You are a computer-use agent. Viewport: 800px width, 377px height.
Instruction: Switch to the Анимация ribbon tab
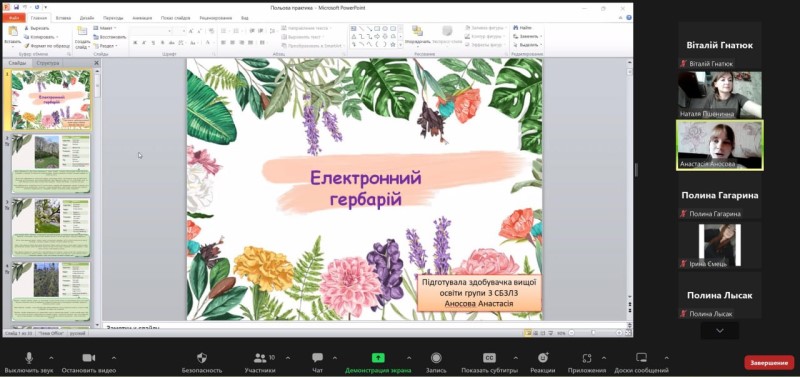pos(142,18)
